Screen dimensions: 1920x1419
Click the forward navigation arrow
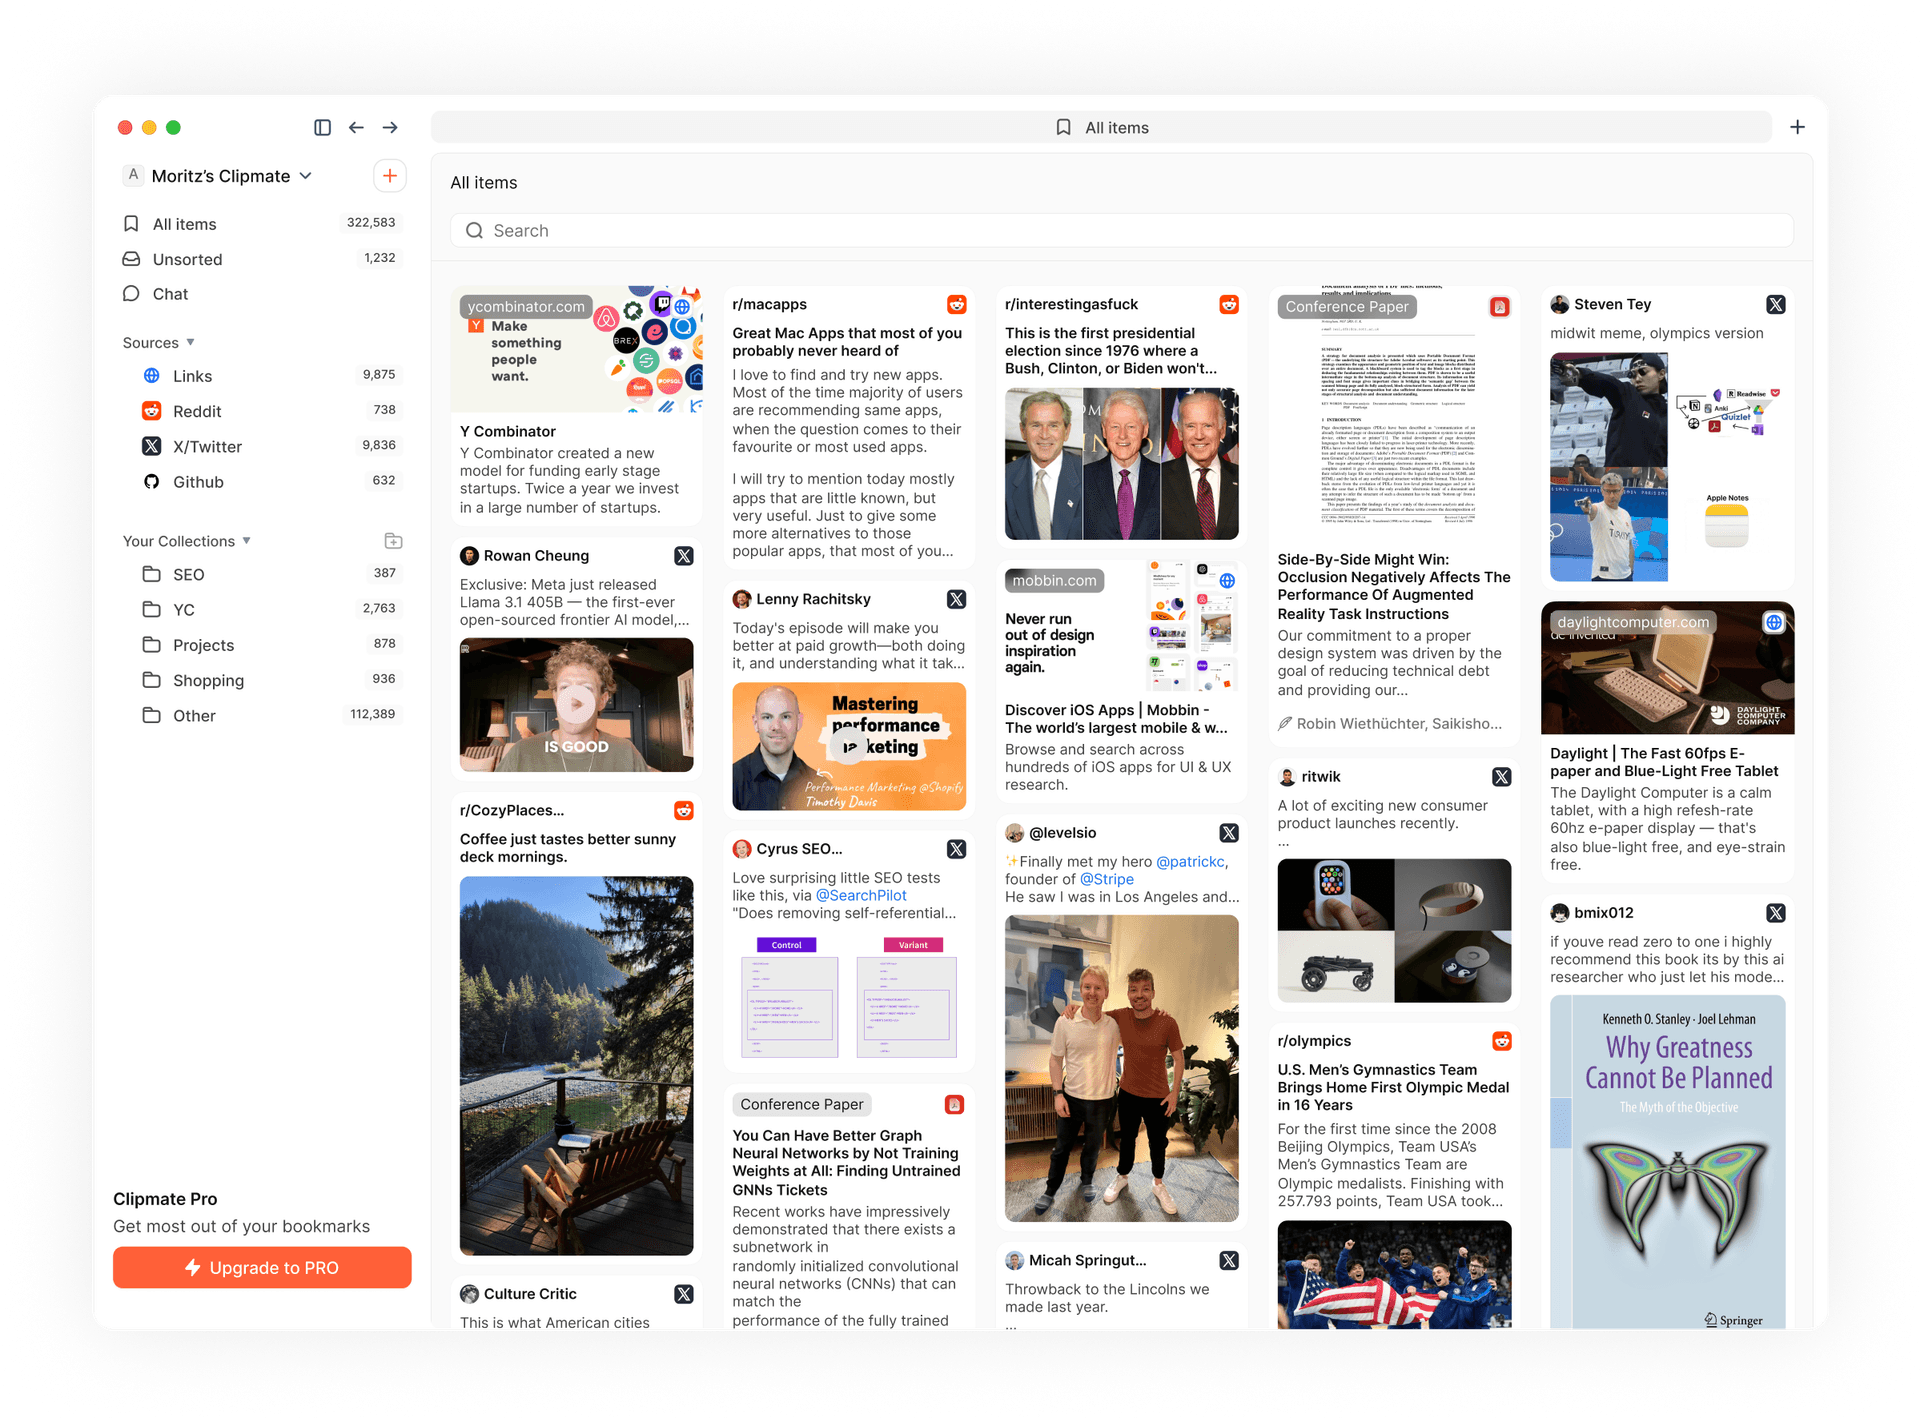pos(390,127)
